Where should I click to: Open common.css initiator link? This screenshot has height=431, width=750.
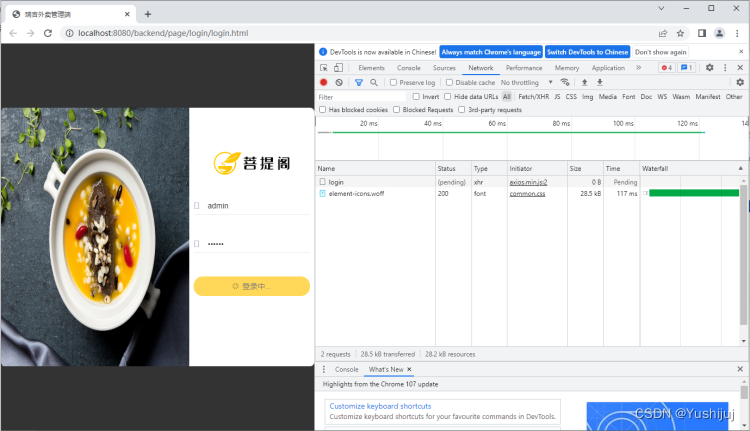(527, 193)
